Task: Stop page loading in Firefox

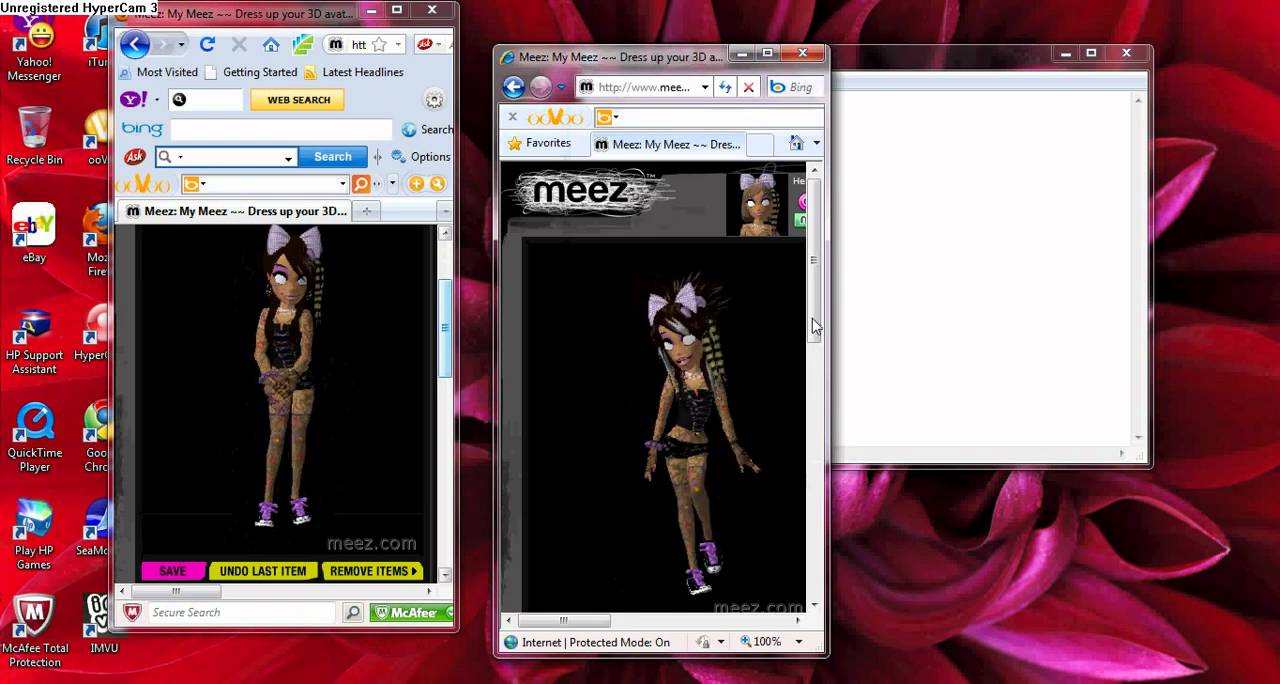Action: 239,44
